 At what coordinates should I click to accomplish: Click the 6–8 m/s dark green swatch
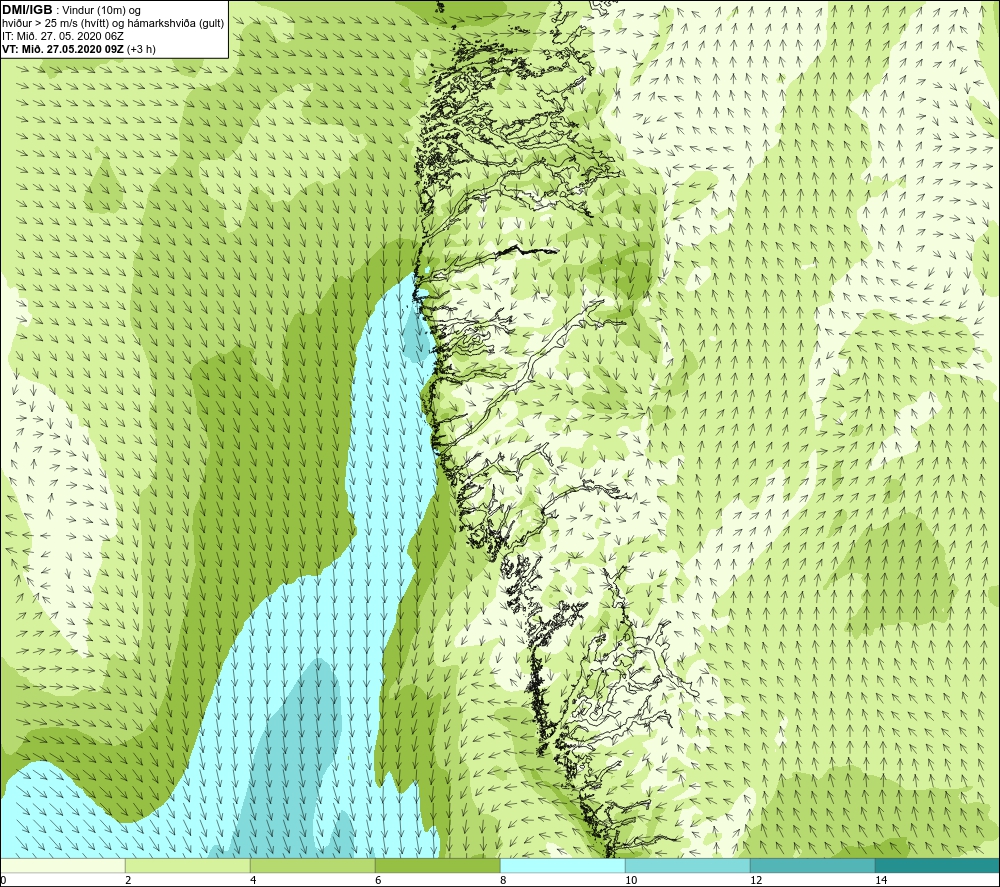tap(438, 866)
